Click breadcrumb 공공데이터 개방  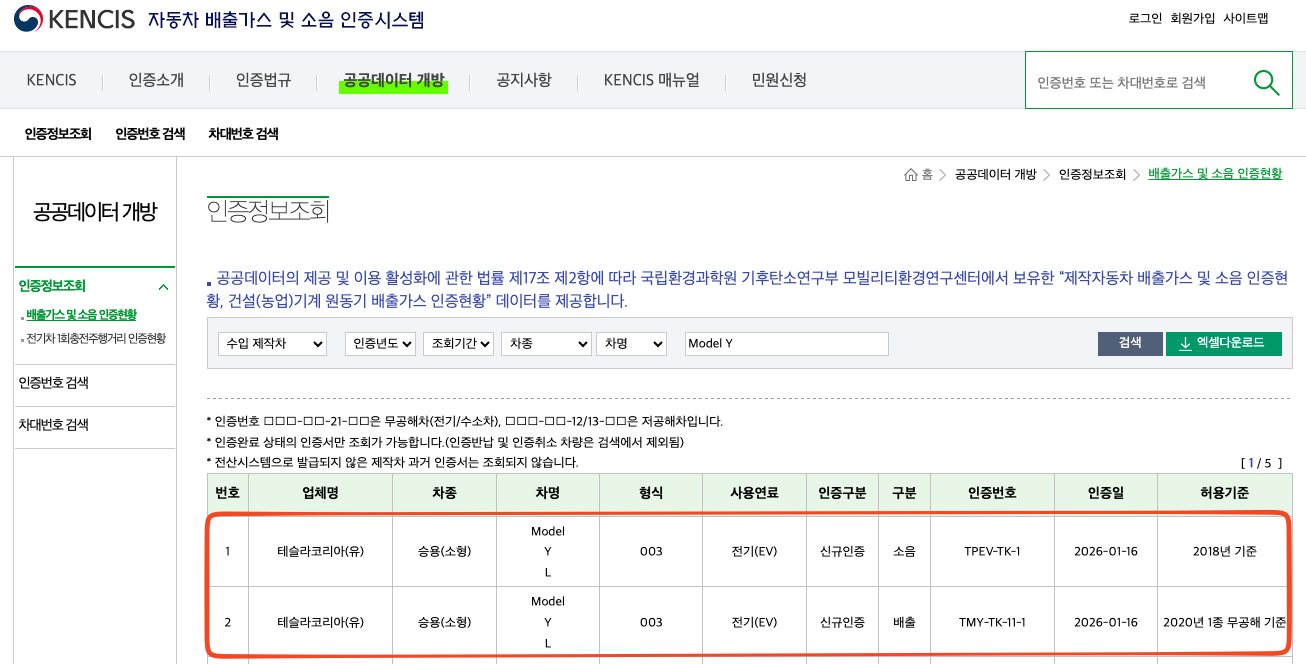pyautogui.click(x=995, y=174)
